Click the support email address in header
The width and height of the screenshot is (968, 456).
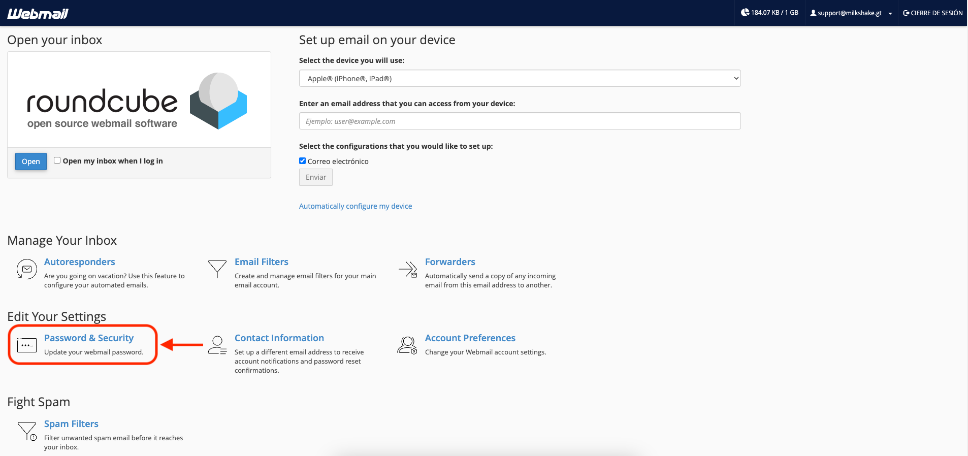pyautogui.click(x=851, y=13)
